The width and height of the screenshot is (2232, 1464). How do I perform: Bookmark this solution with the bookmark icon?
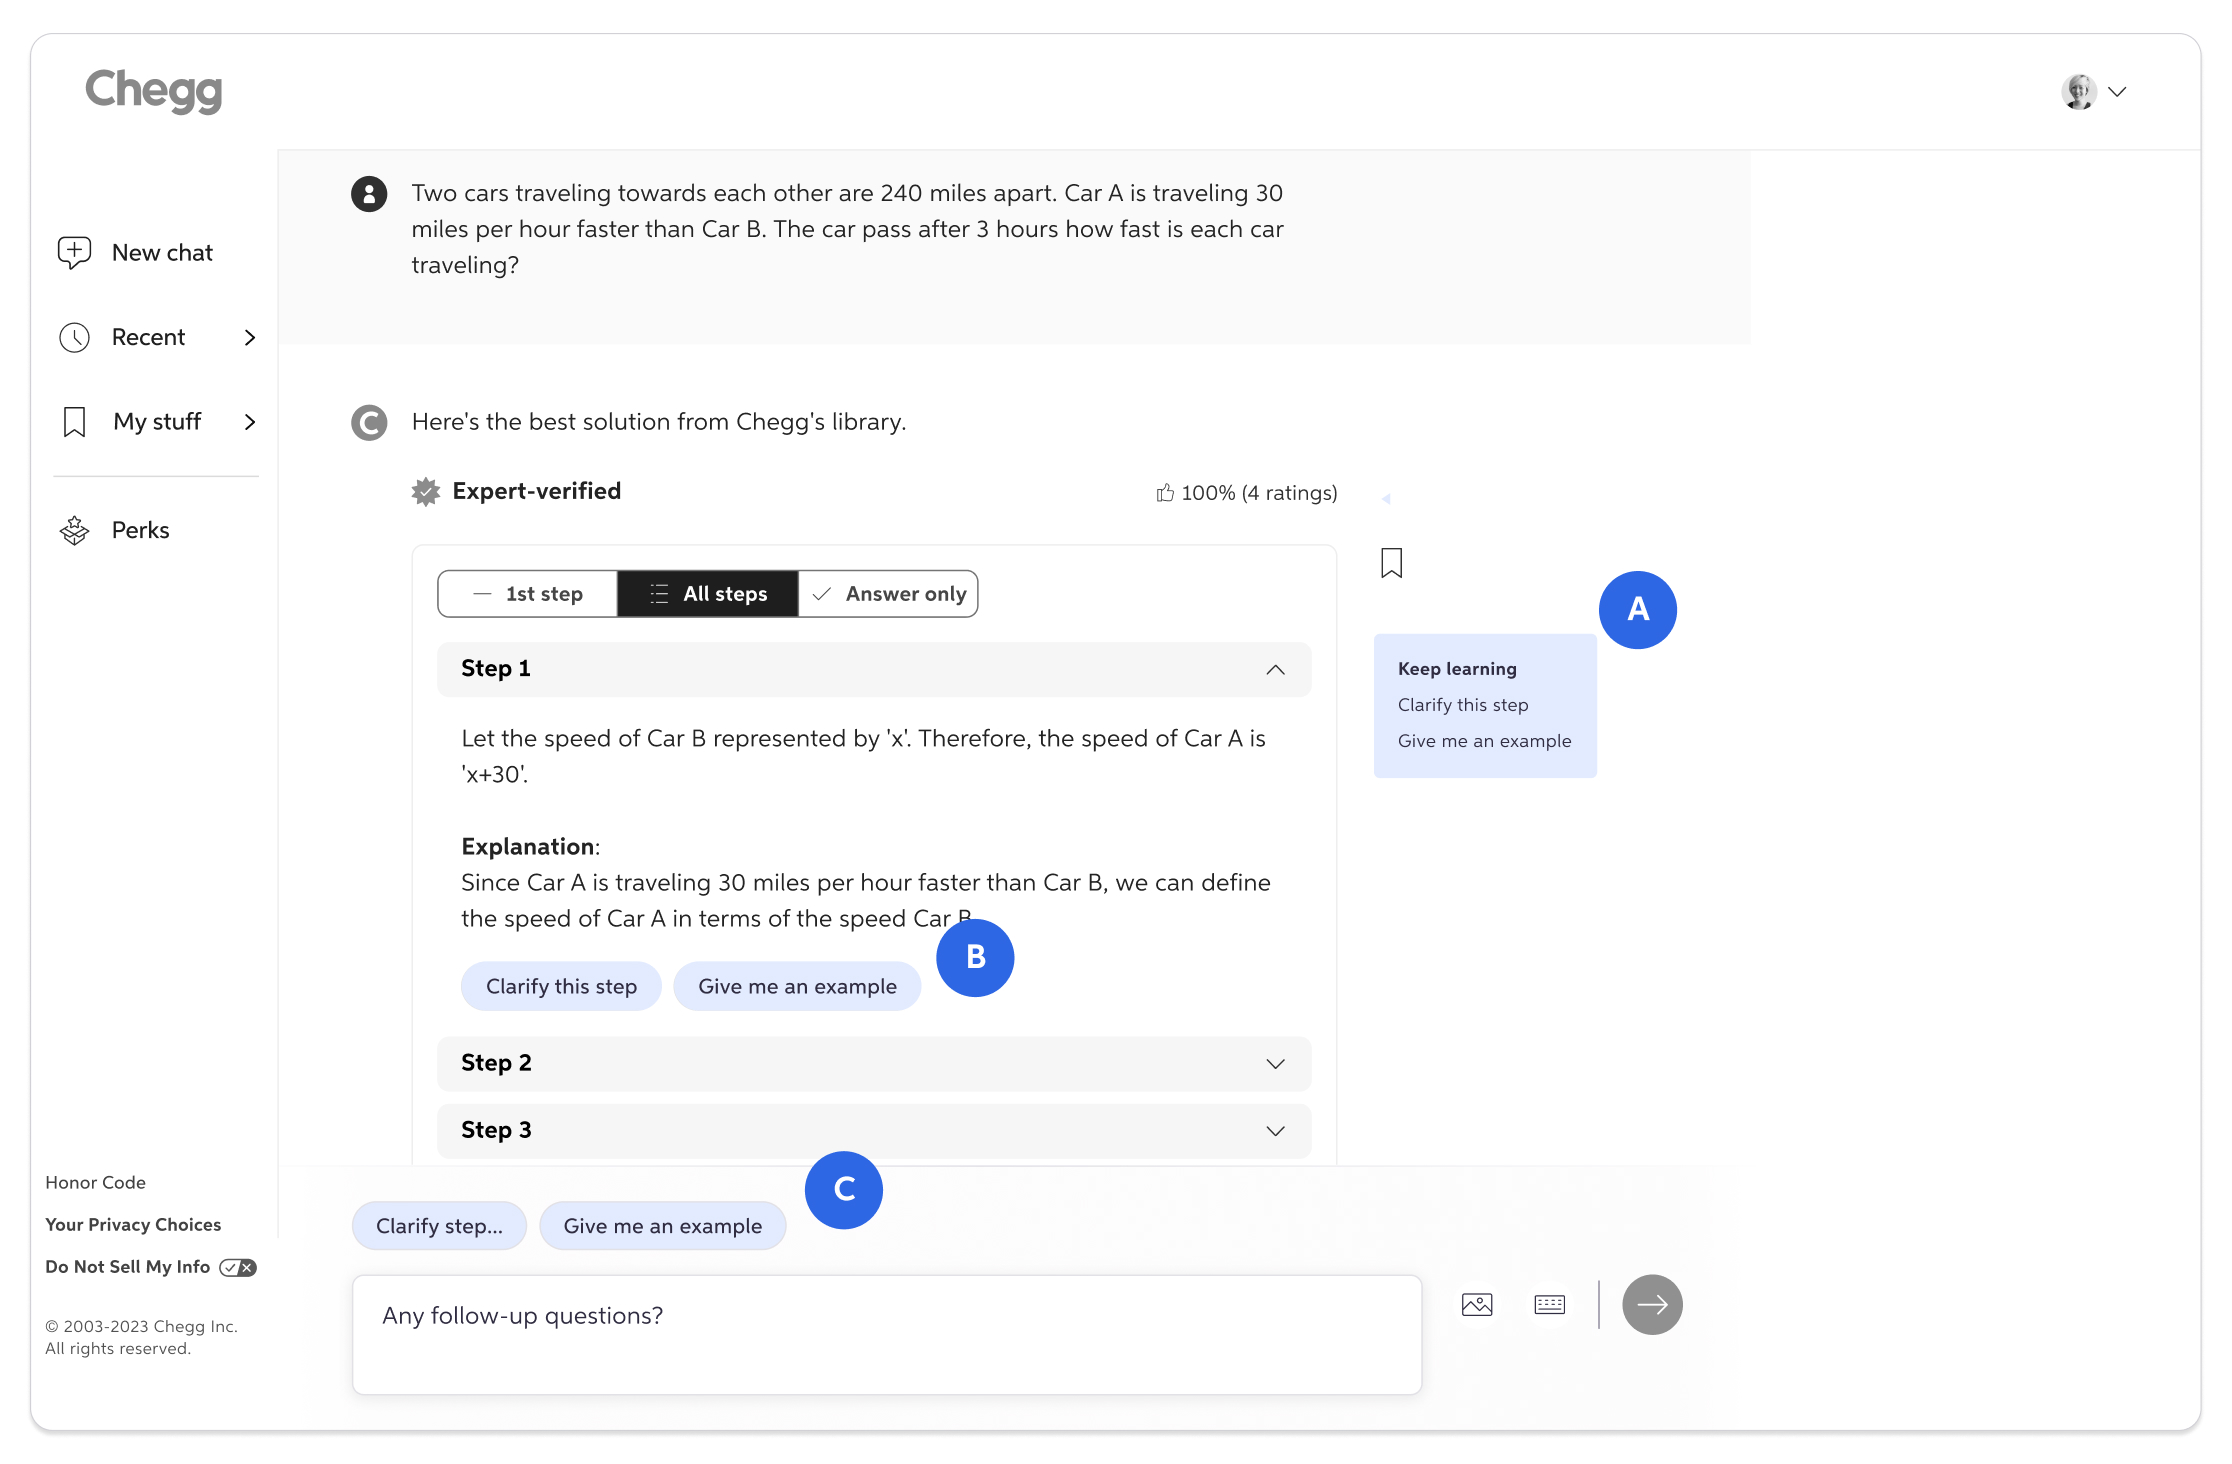coord(1392,563)
